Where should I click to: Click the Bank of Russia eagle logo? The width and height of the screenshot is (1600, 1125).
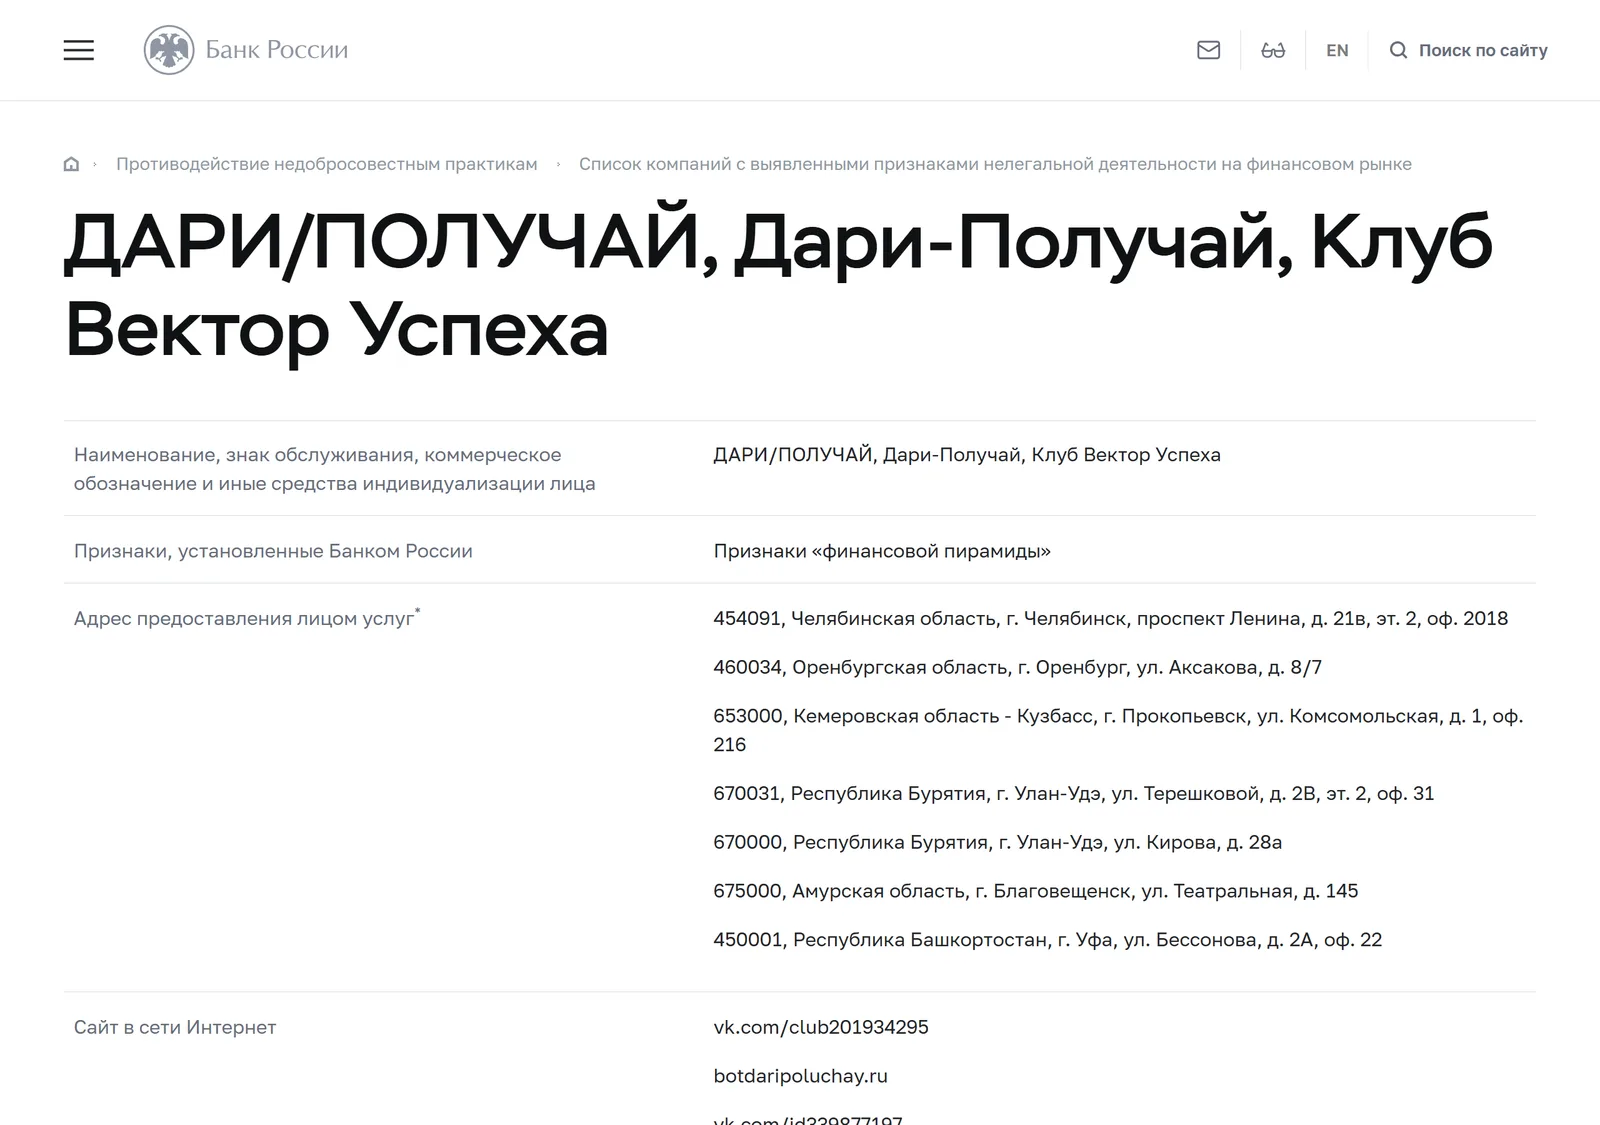169,50
